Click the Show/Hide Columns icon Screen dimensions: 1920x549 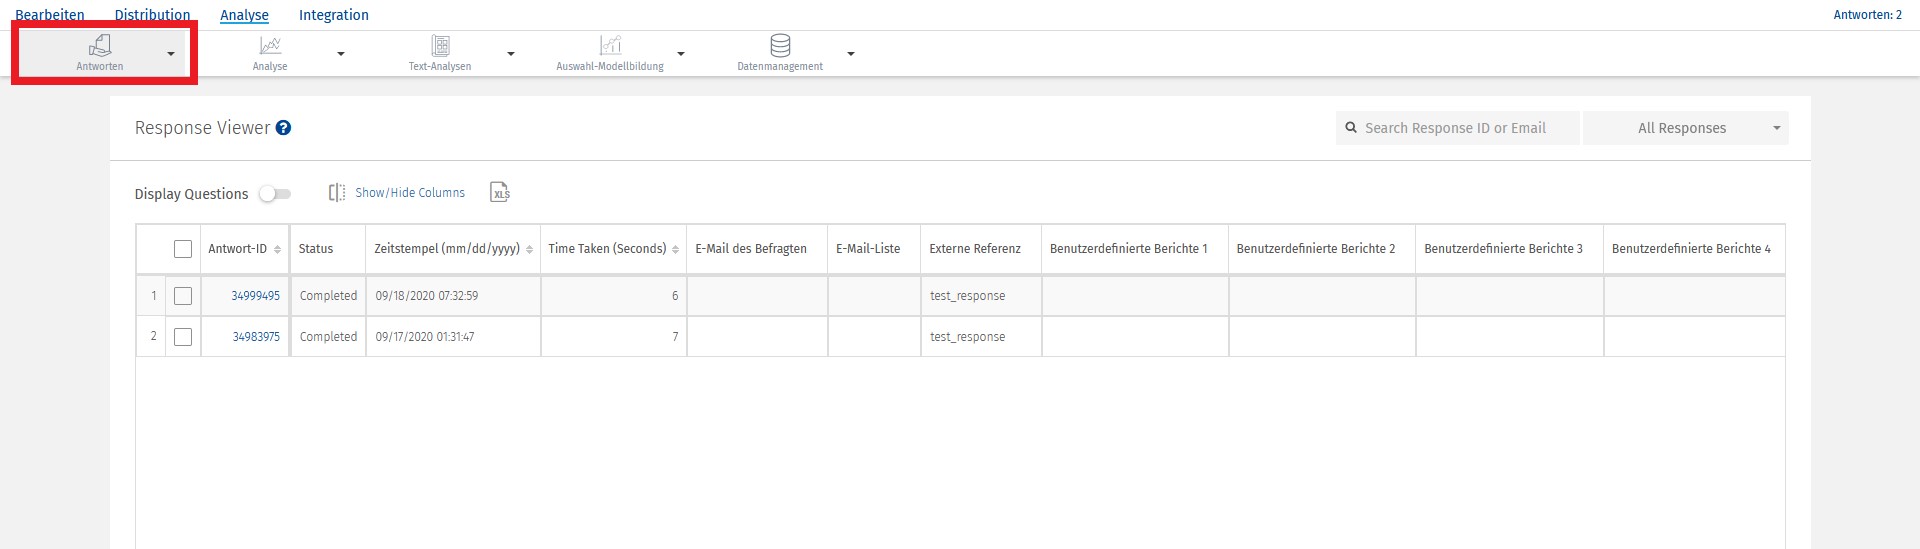(x=337, y=192)
